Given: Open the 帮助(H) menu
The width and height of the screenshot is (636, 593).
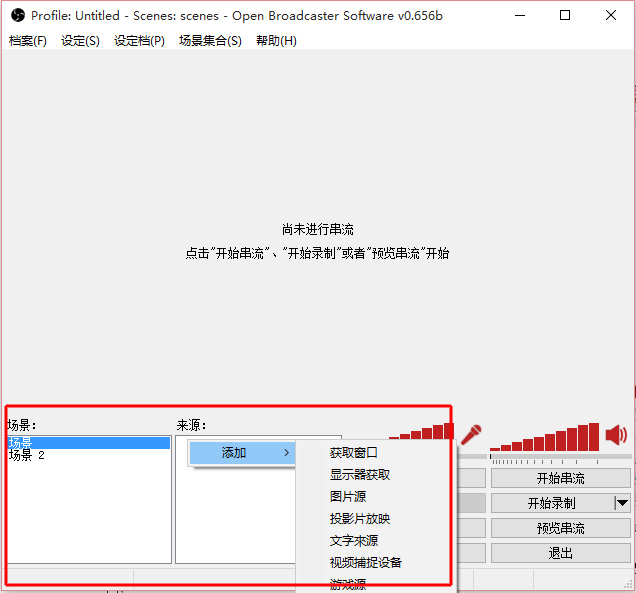Looking at the screenshot, I should [x=276, y=41].
